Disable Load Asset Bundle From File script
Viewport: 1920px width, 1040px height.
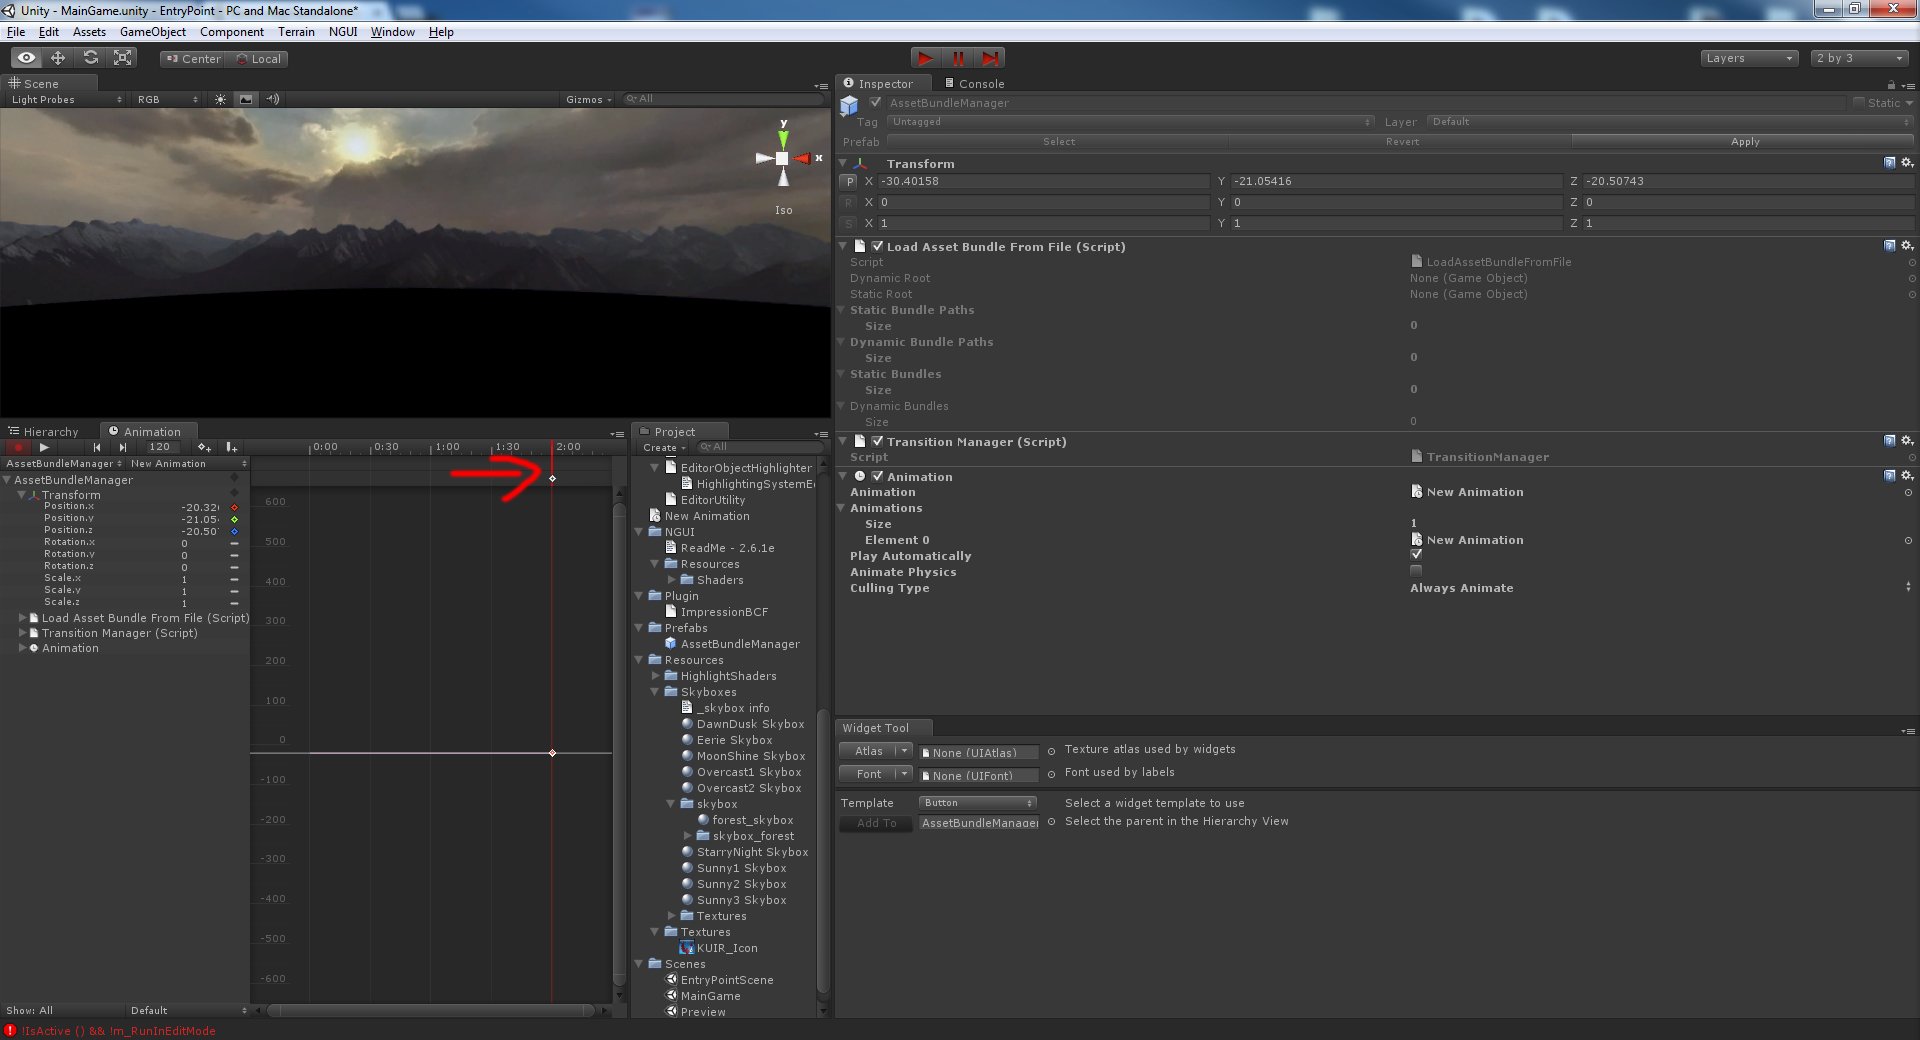(x=877, y=246)
